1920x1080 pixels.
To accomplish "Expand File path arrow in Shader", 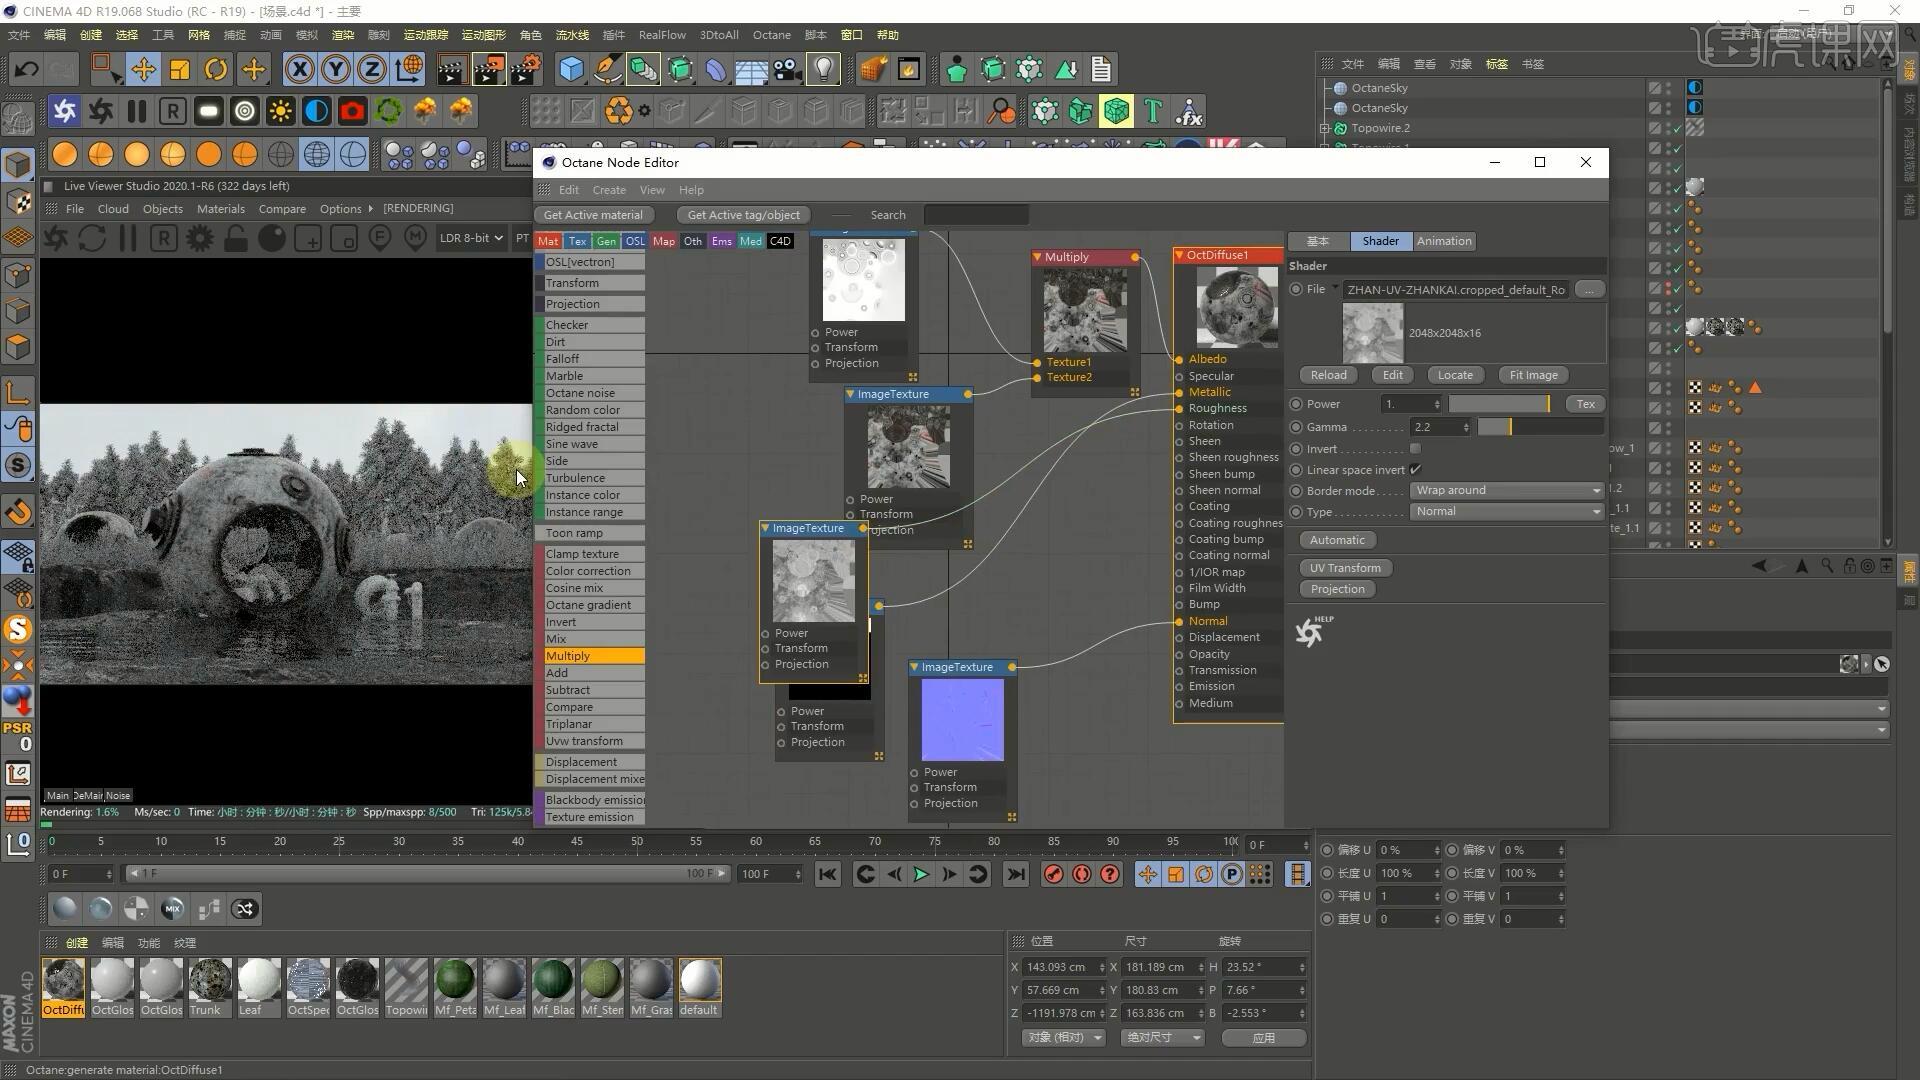I will tap(1334, 288).
